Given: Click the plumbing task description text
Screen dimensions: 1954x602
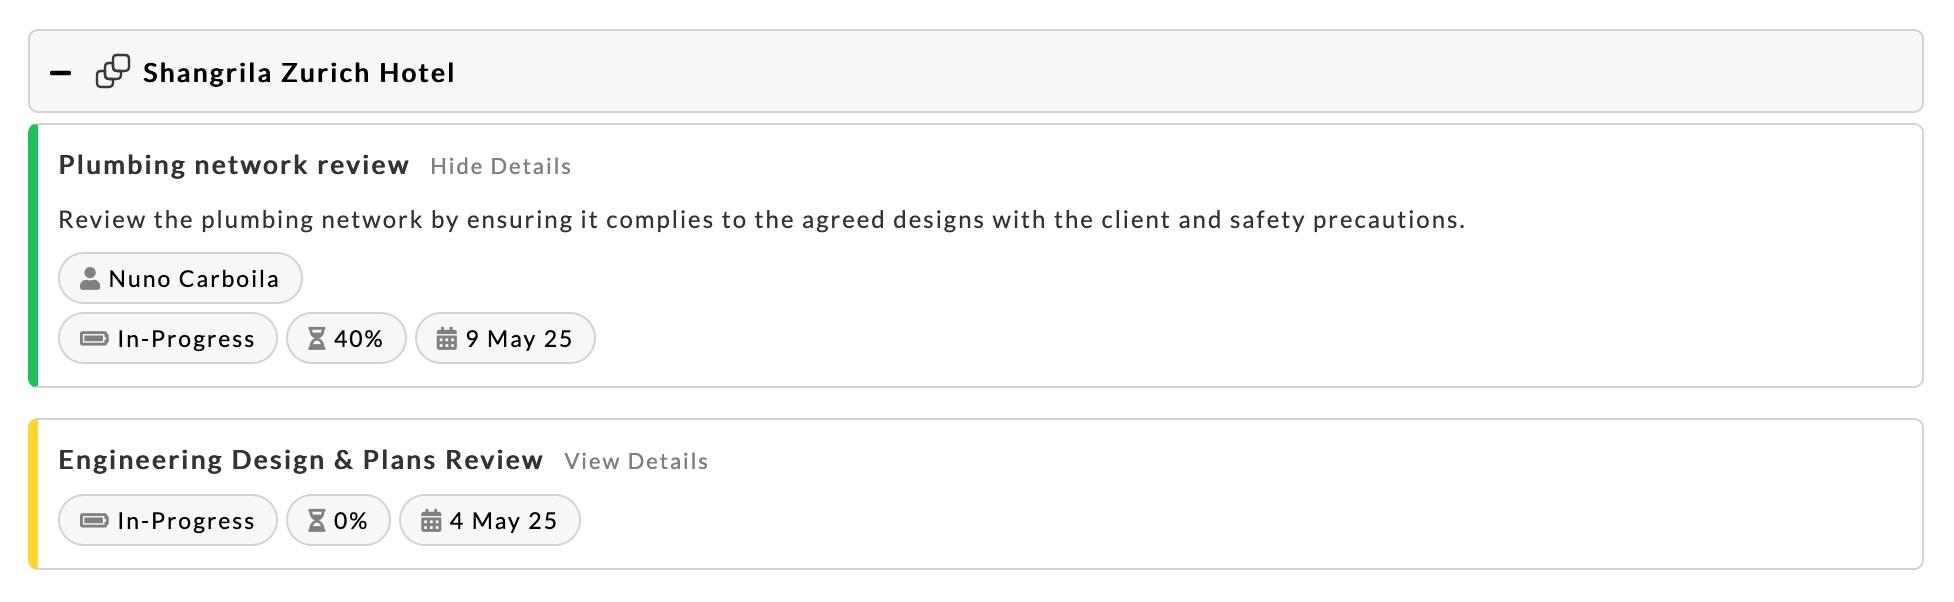Looking at the screenshot, I should (x=761, y=220).
